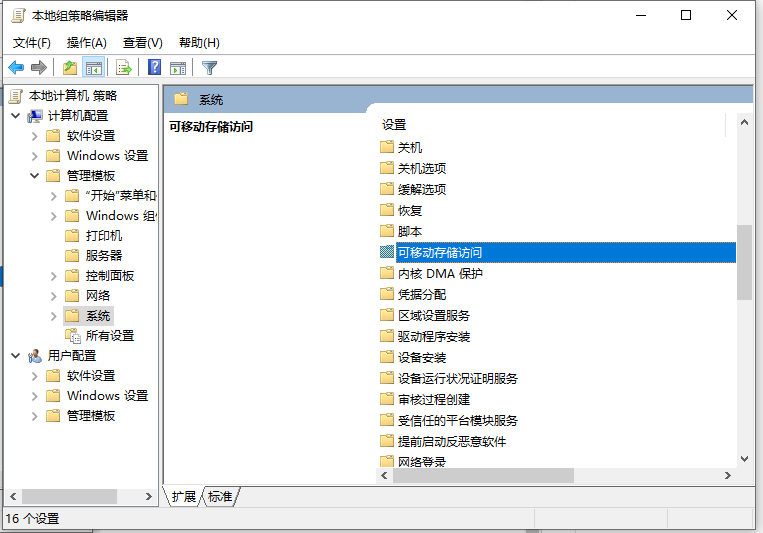The width and height of the screenshot is (763, 533).
Task: Toggle the show/hide action pane icon
Action: pyautogui.click(x=178, y=68)
